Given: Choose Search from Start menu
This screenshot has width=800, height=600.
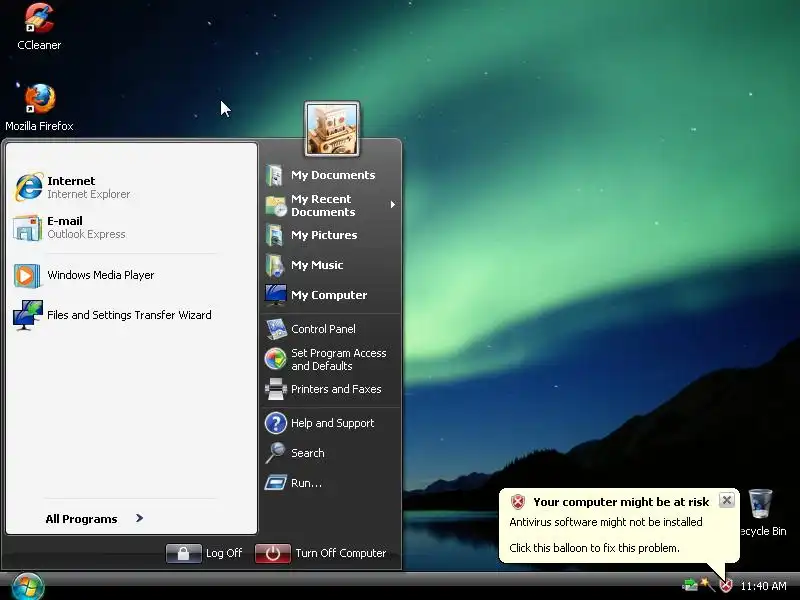Looking at the screenshot, I should tap(331, 453).
